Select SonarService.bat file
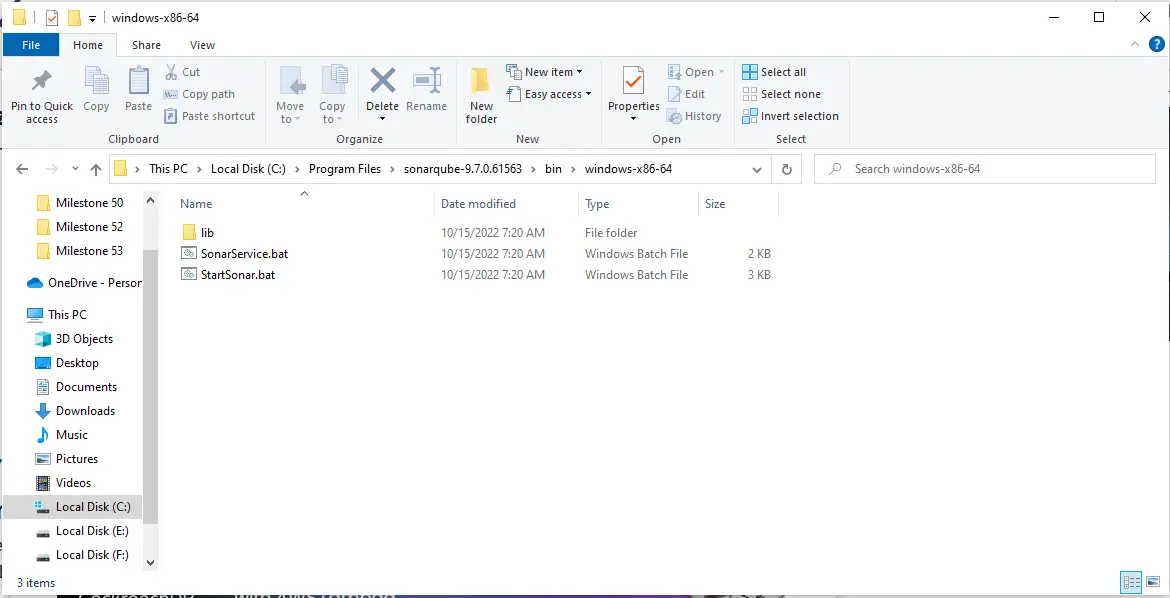This screenshot has width=1170, height=598. [244, 254]
